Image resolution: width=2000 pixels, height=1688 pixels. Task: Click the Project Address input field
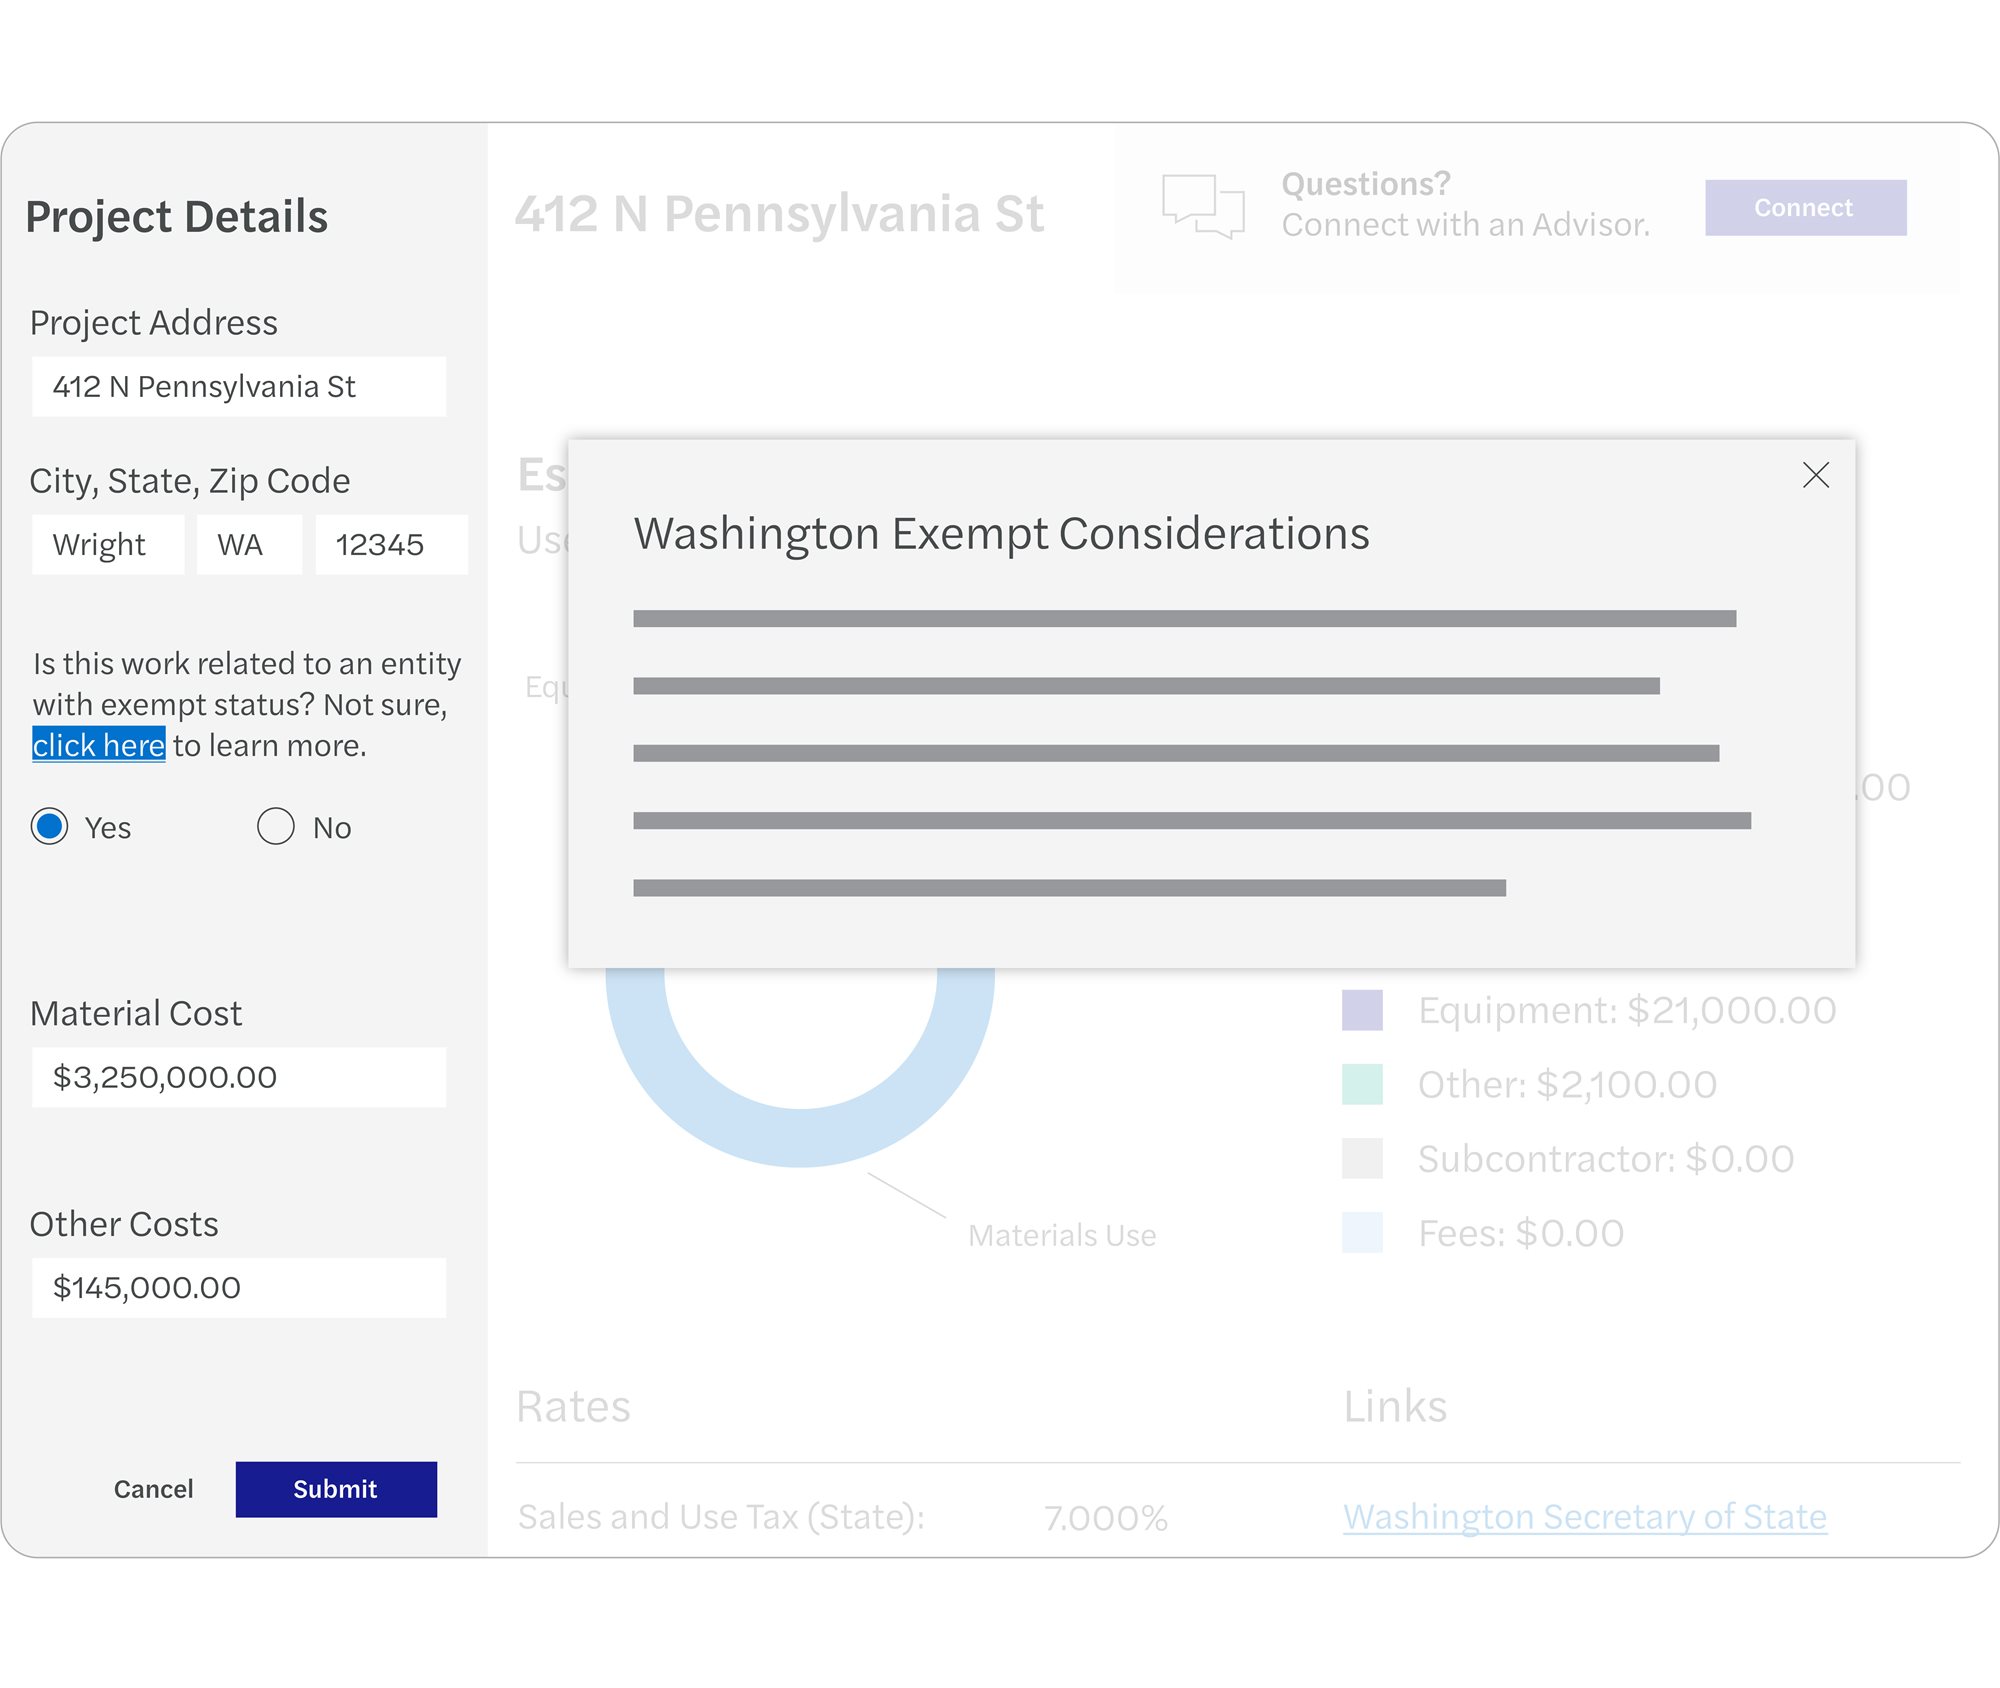[238, 386]
